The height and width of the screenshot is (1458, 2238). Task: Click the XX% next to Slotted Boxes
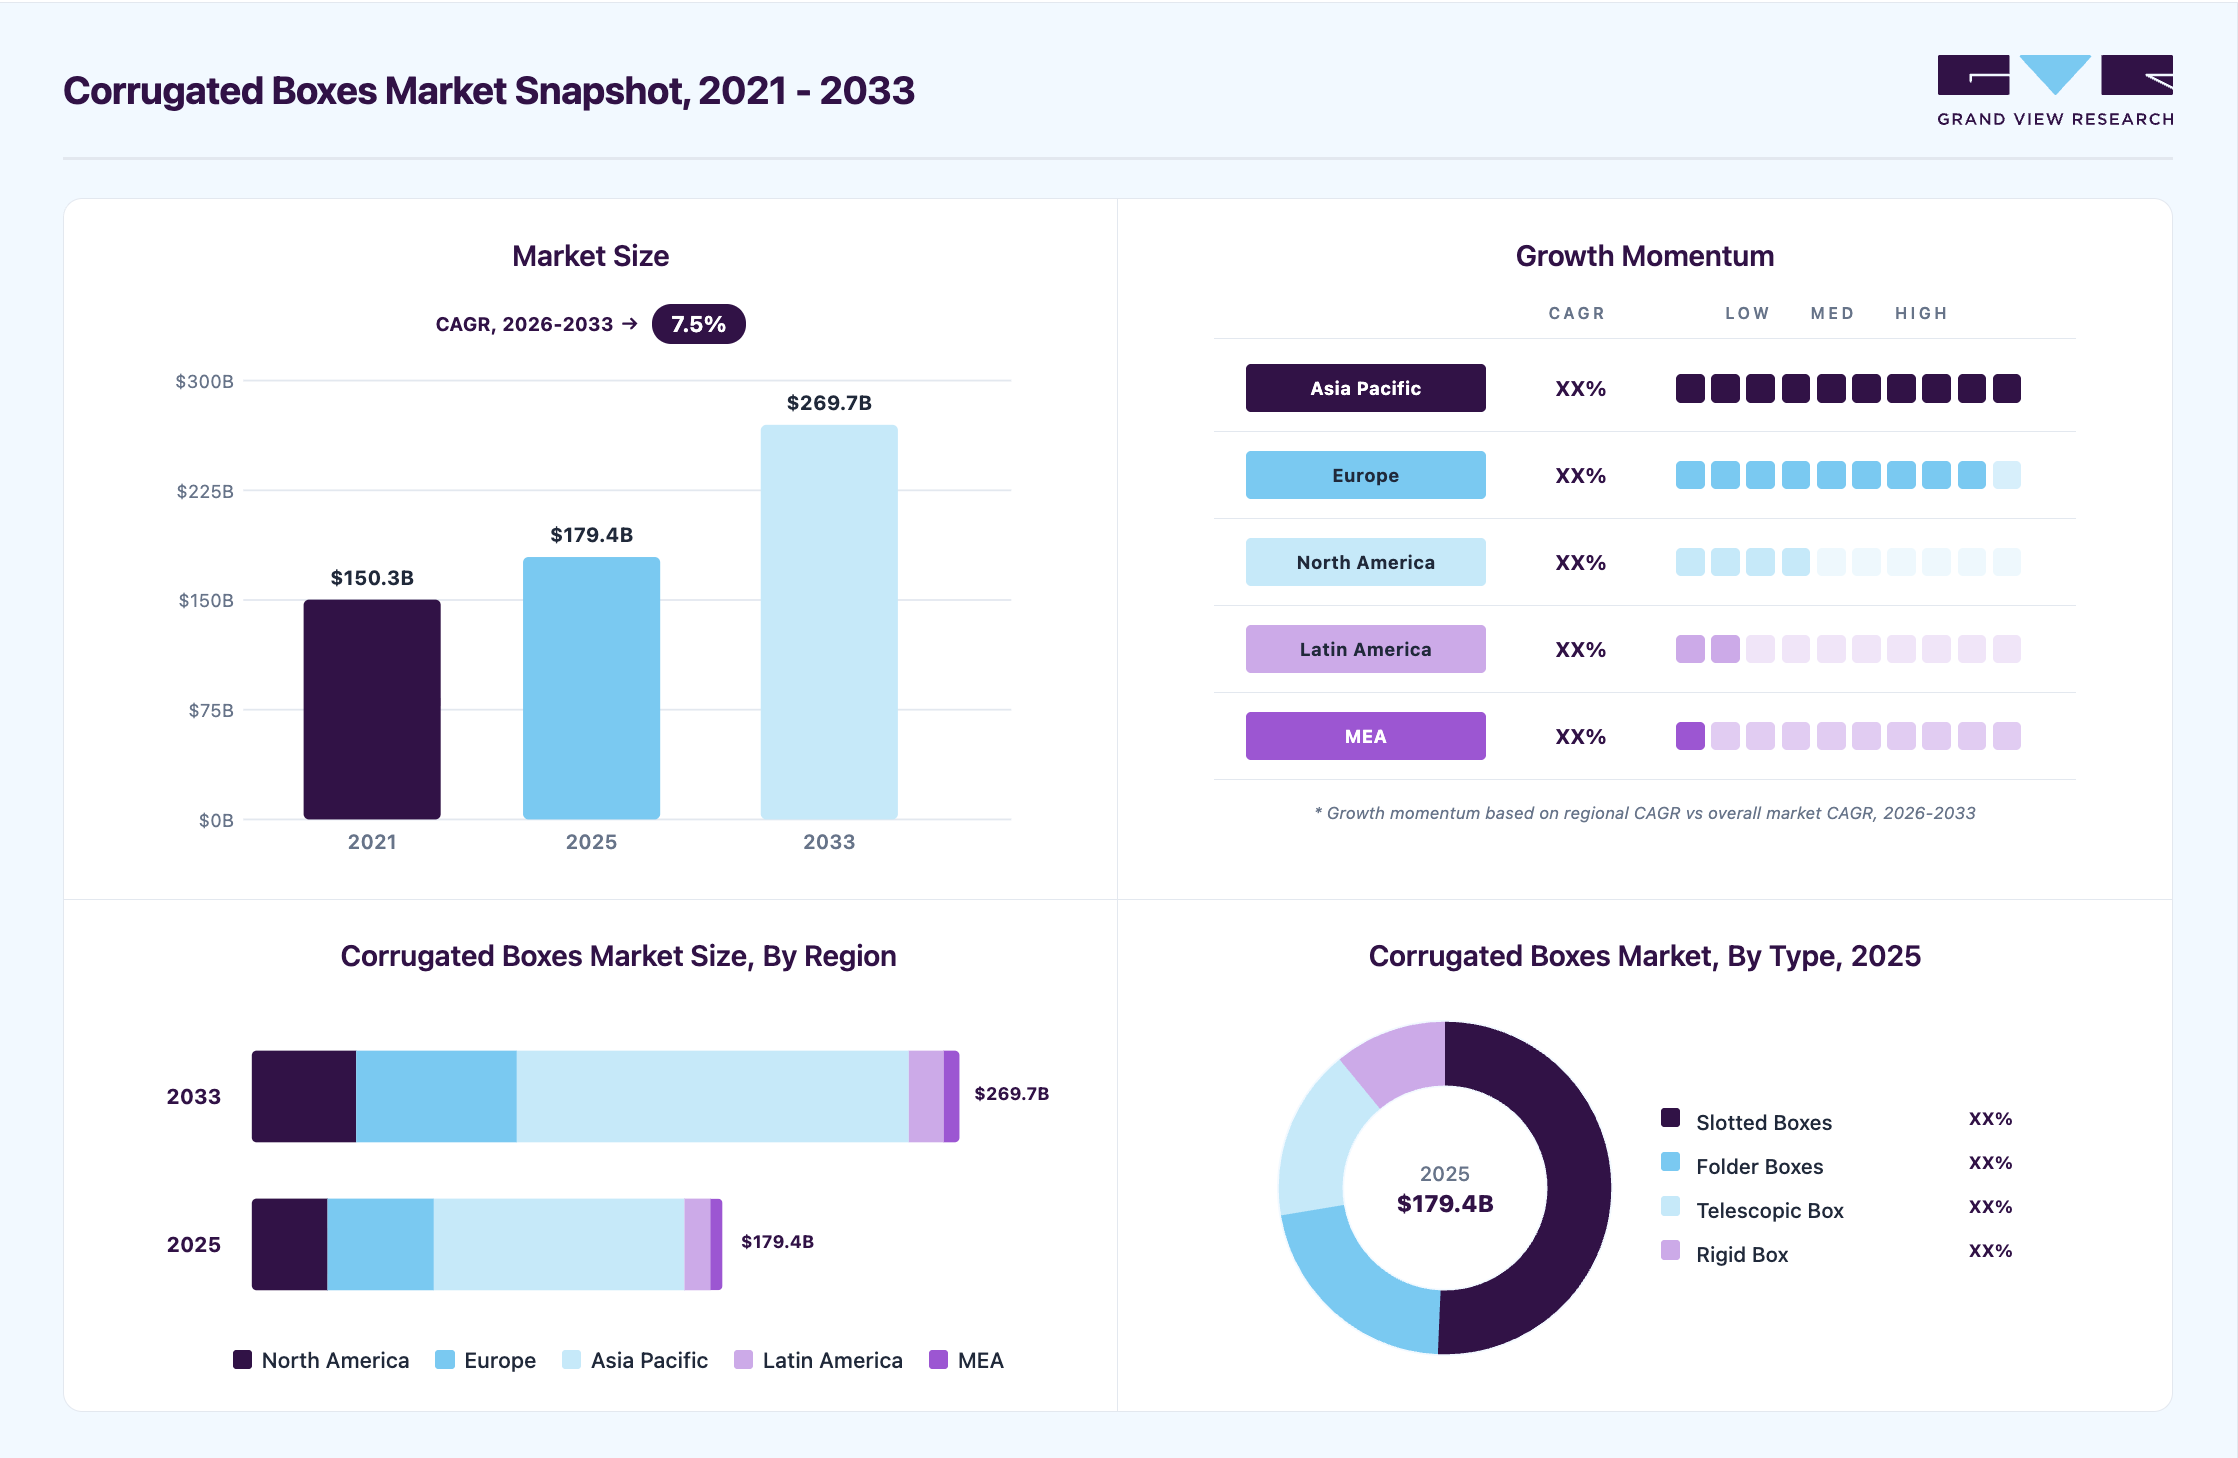click(1990, 1119)
